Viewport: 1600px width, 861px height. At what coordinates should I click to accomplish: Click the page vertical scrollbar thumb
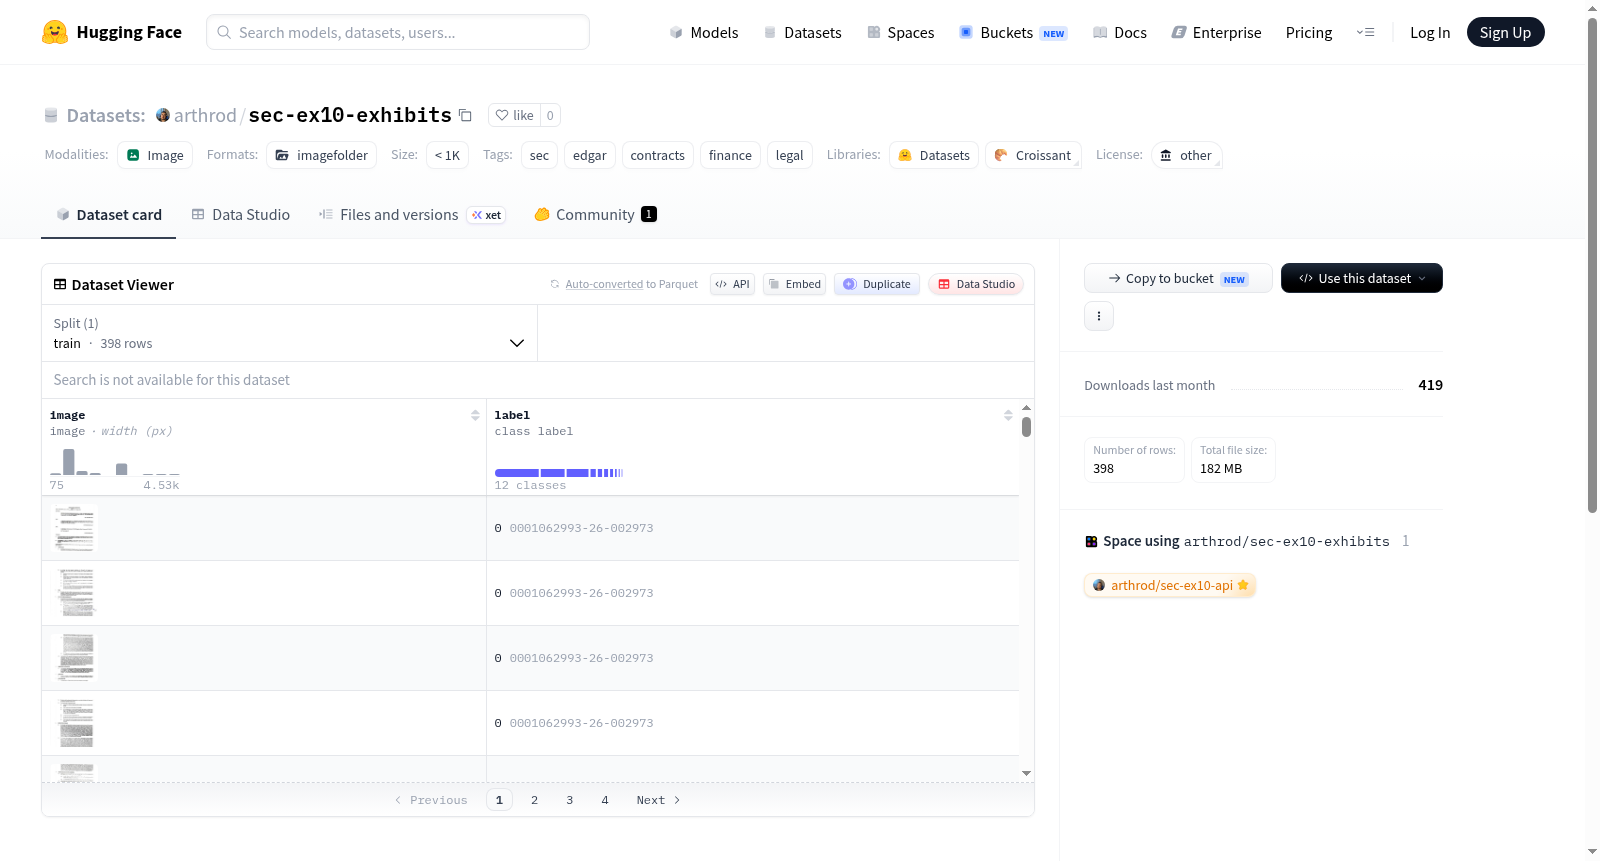coord(1592,265)
